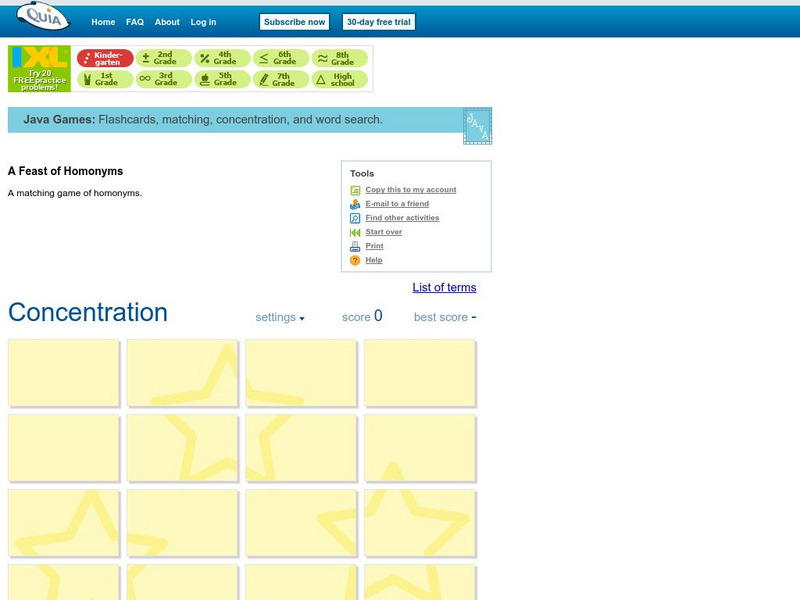
Task: Click the Copy this to my account icon
Action: 355,190
